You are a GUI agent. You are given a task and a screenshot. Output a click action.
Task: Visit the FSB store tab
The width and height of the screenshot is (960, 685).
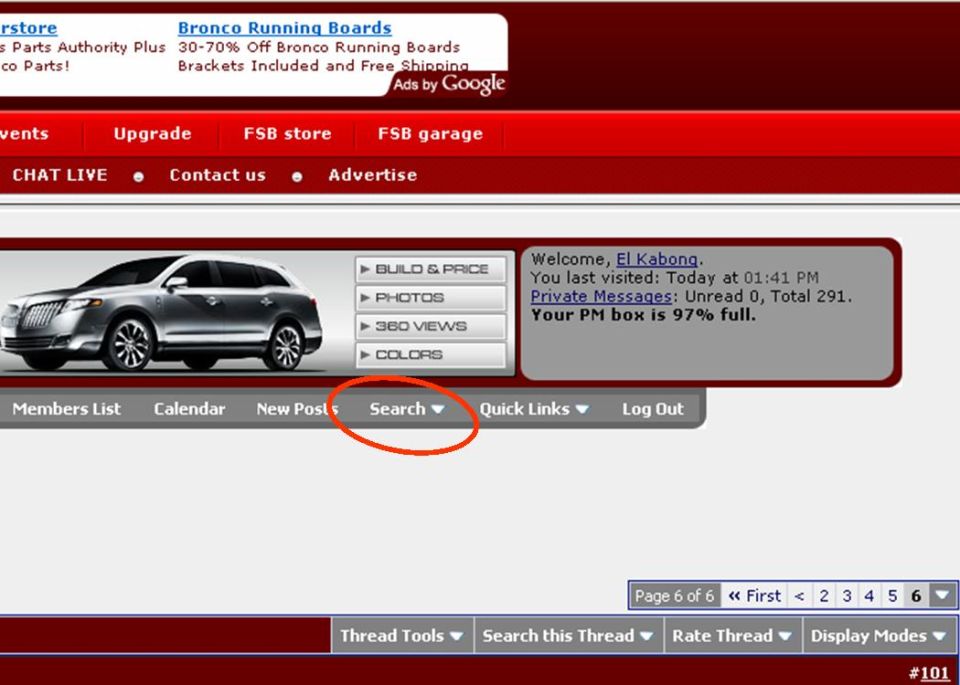click(x=287, y=133)
